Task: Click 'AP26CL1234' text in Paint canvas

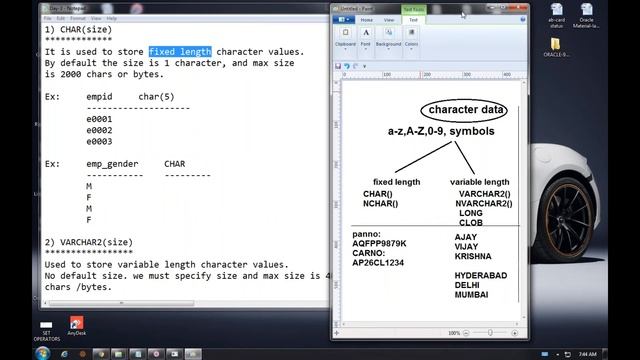Action: coord(378,263)
